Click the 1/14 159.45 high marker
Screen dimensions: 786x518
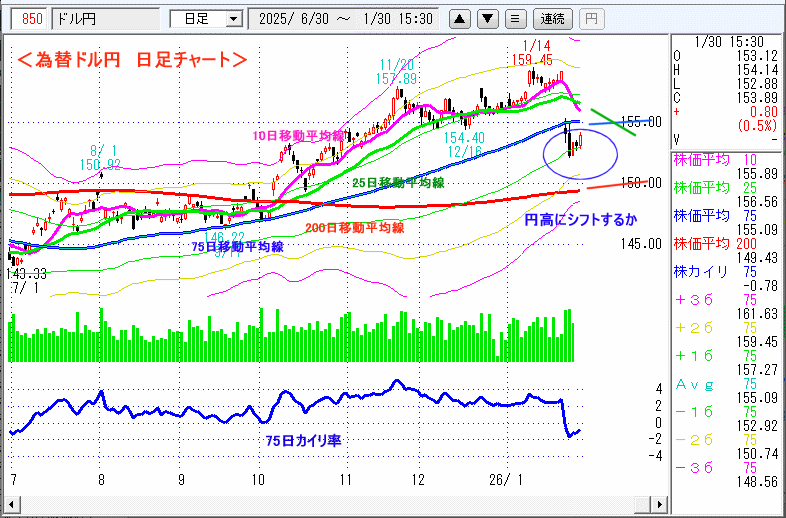537,53
